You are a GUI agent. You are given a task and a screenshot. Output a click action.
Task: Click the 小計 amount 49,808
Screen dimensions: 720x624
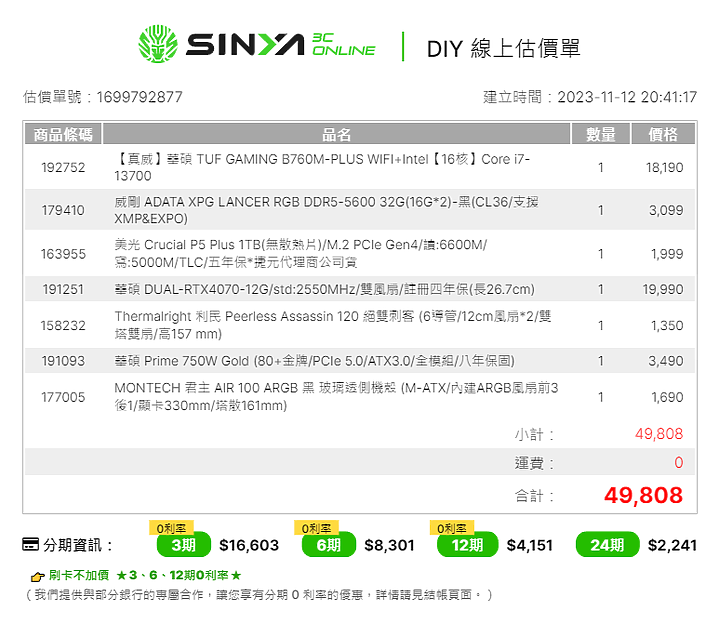click(659, 434)
